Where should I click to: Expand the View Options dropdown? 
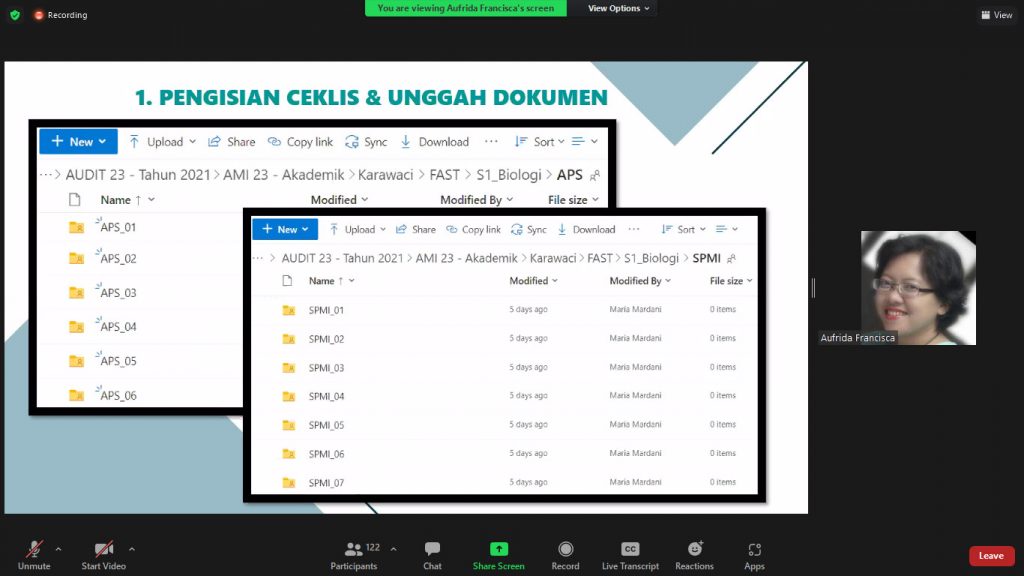pyautogui.click(x=619, y=8)
